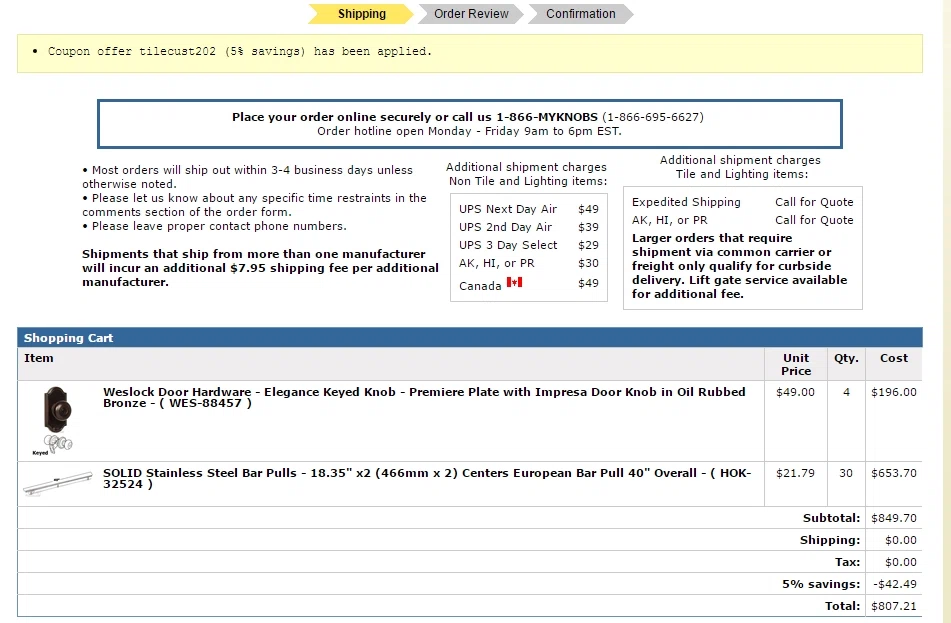Click the order hotline hours line

pyautogui.click(x=469, y=131)
